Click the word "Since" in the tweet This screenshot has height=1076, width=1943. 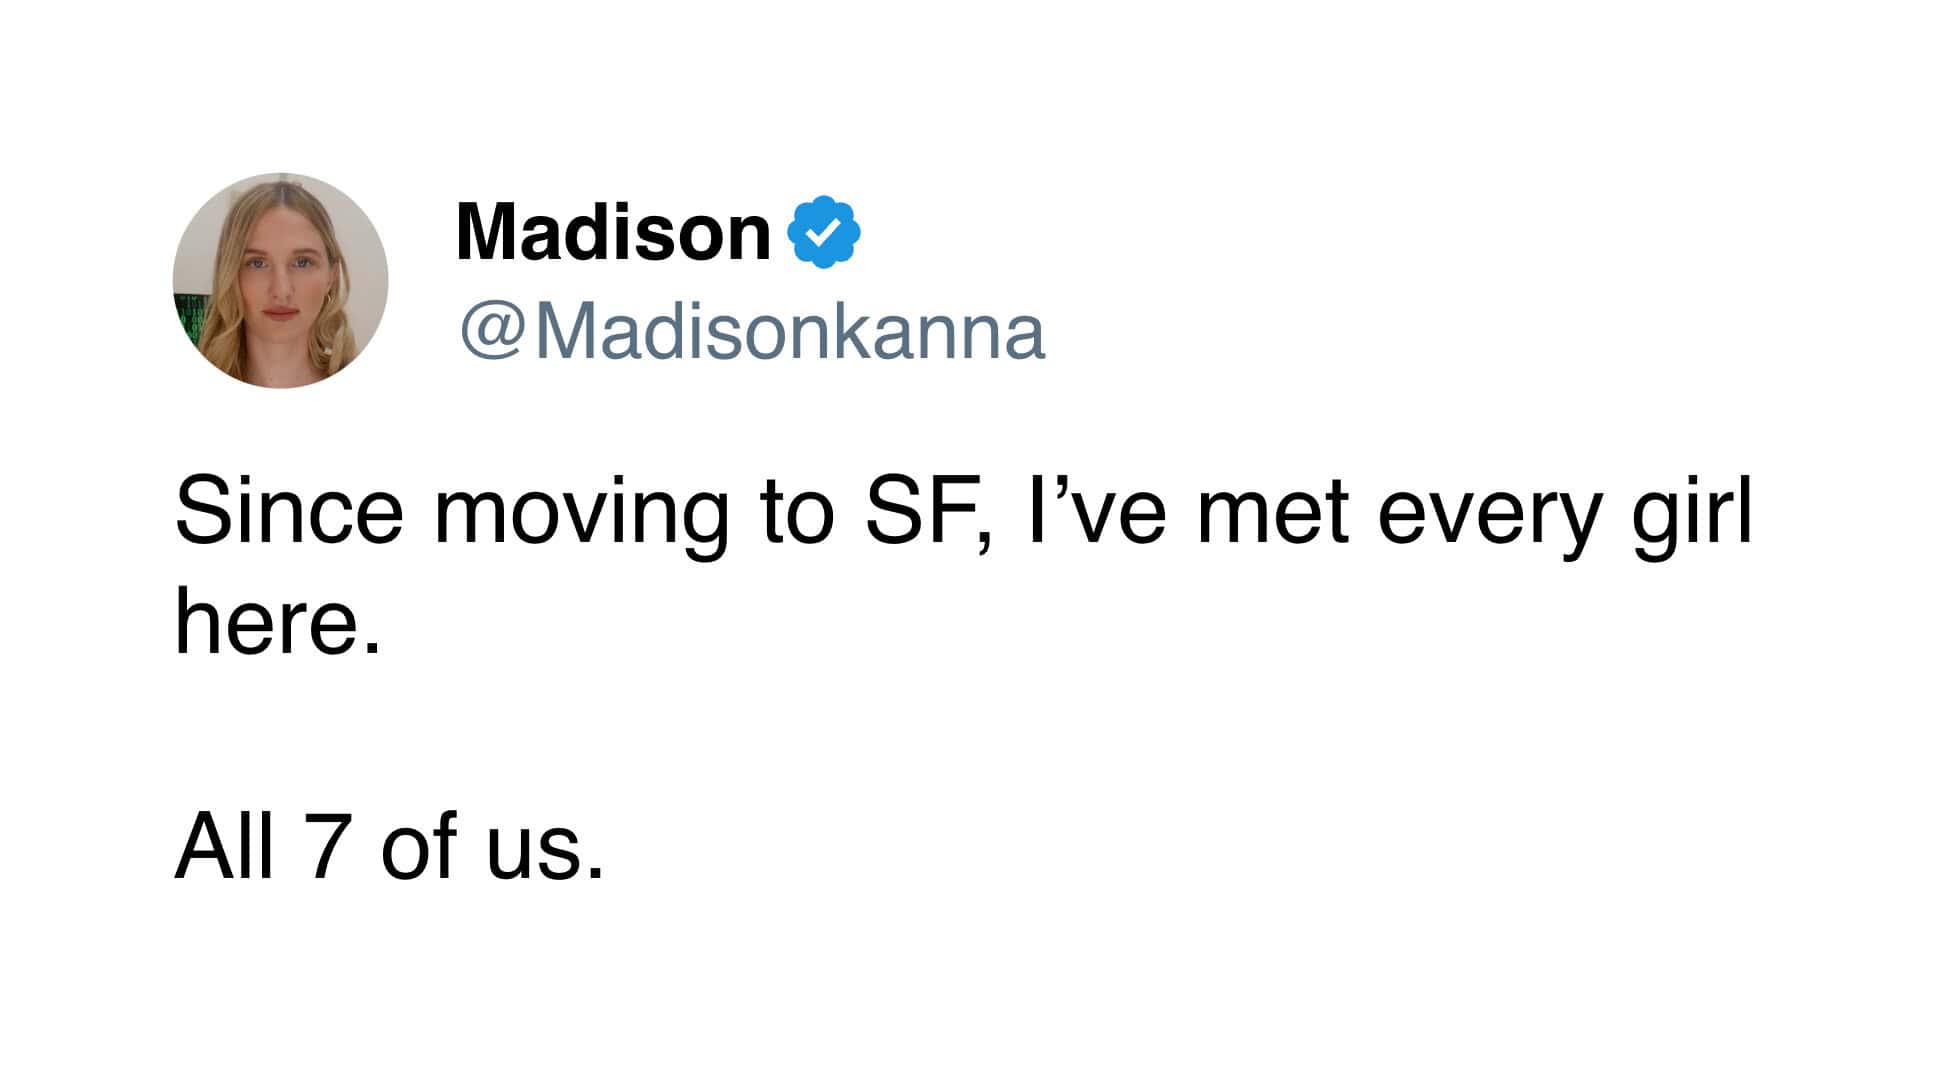[289, 512]
